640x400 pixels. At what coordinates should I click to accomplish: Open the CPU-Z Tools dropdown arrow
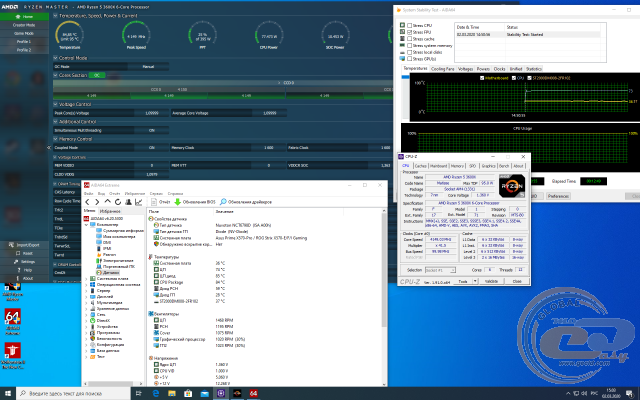475,281
